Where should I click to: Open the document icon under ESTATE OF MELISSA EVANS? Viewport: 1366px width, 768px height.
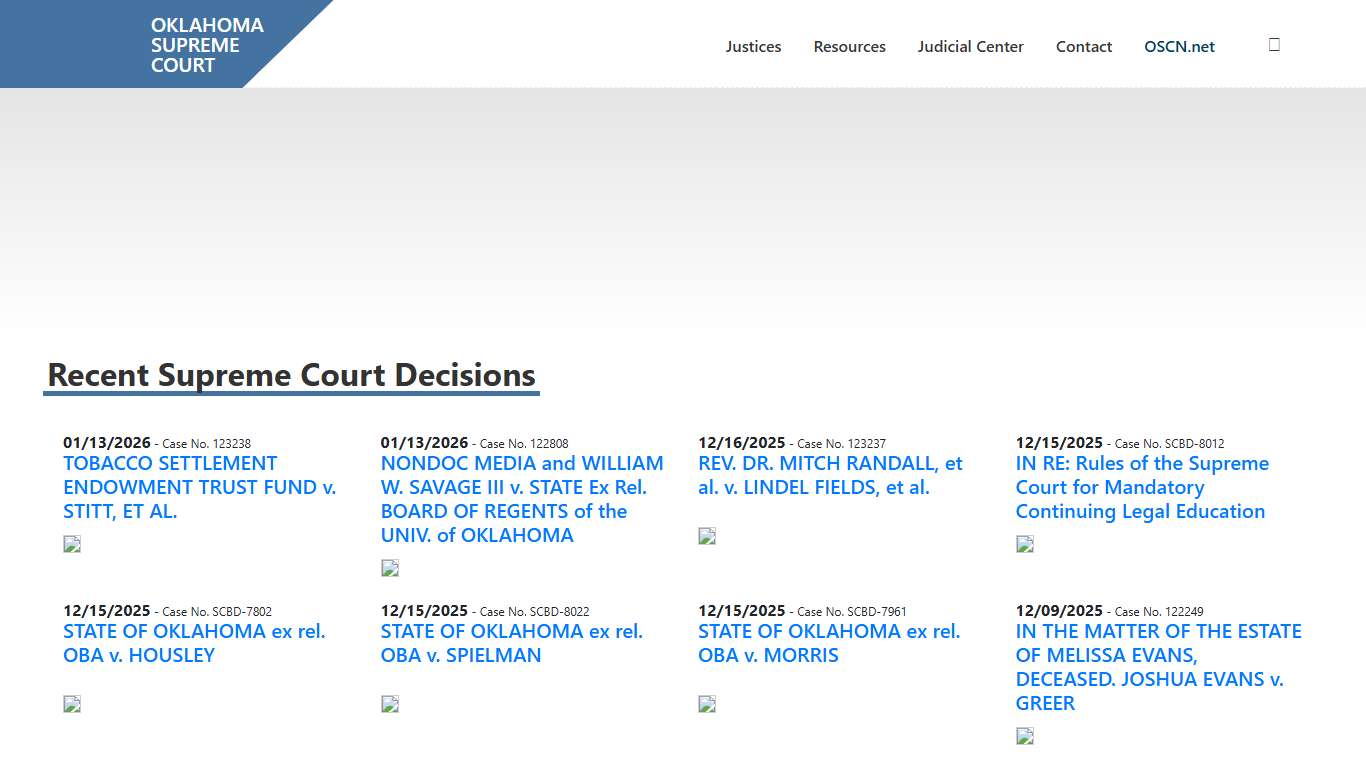(1024, 735)
